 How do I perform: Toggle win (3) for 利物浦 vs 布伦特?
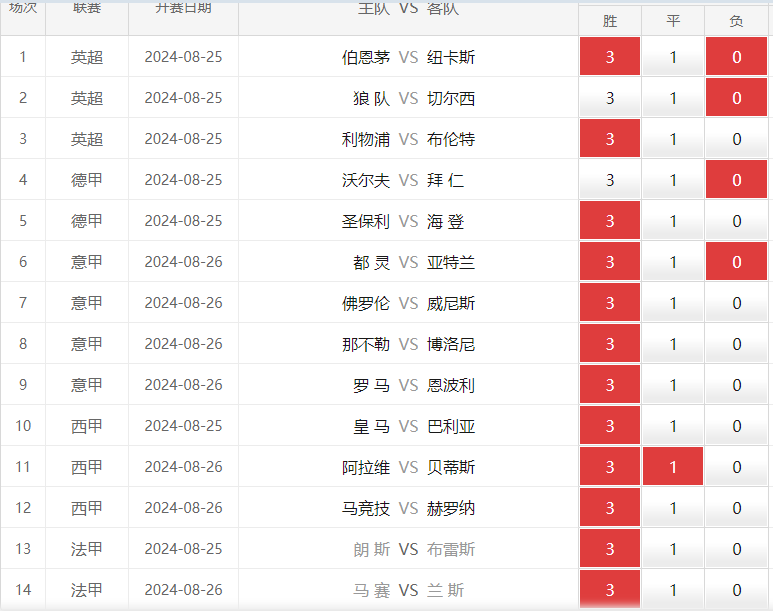[610, 139]
